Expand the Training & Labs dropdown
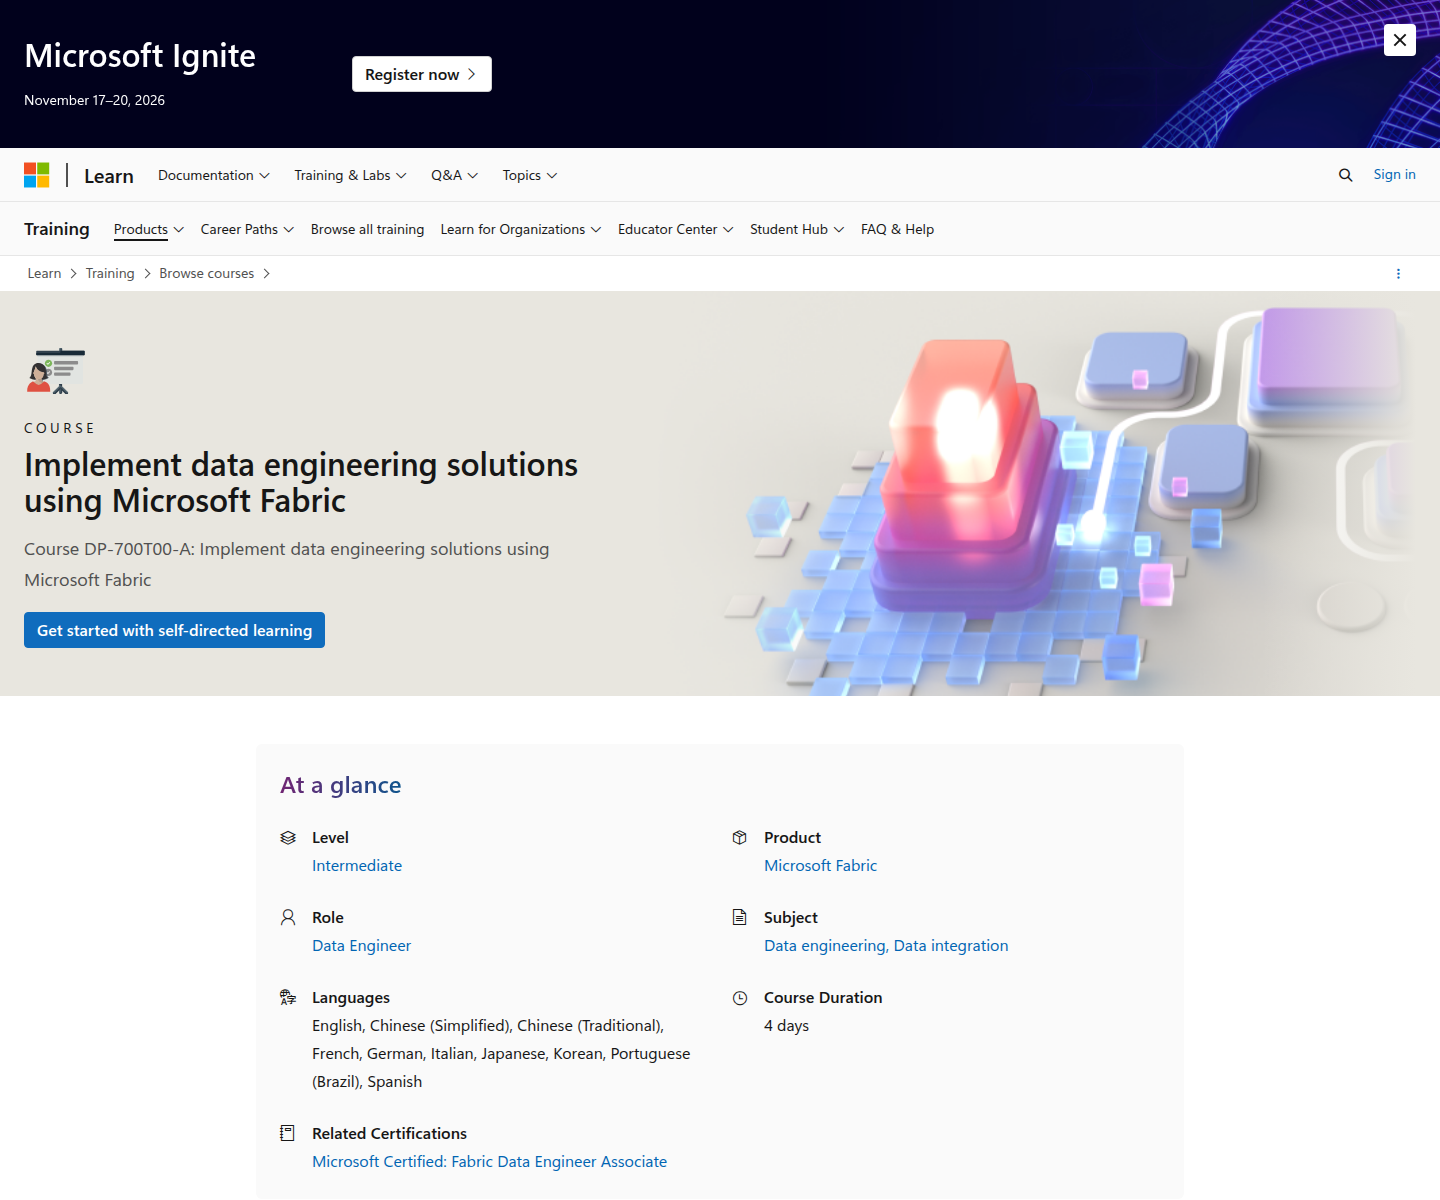 (351, 175)
